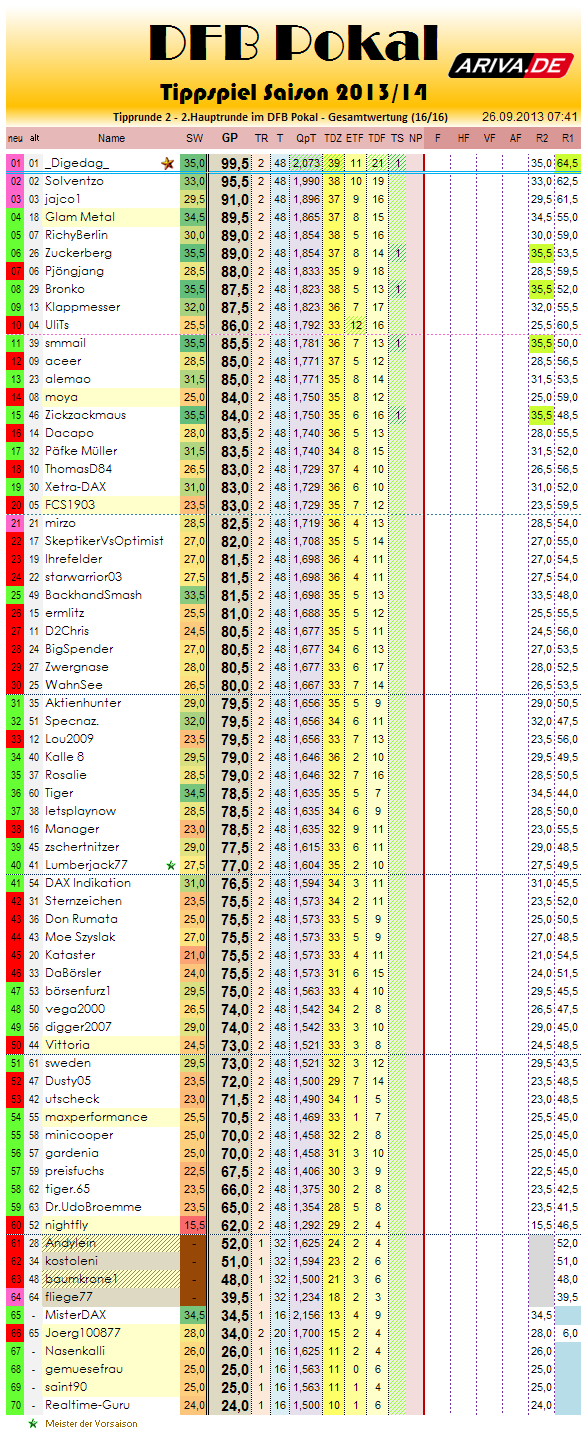Click the Tippspiel Saison 2013/14 subtitle
The height and width of the screenshot is (1433, 587).
[x=294, y=92]
